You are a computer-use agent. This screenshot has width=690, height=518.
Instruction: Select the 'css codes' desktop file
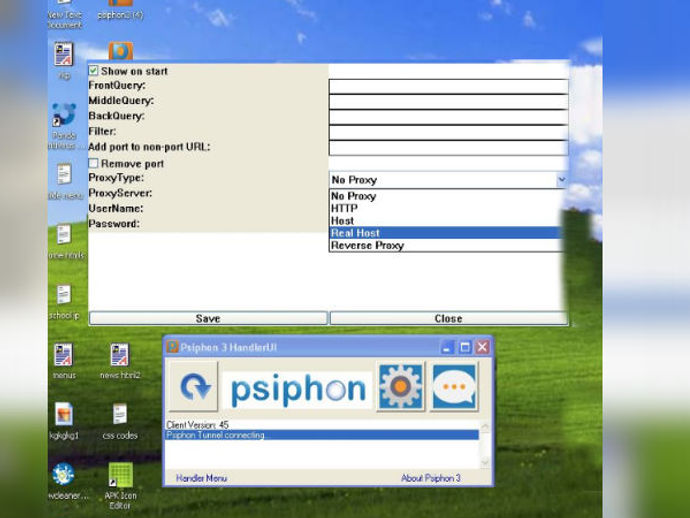click(x=120, y=421)
